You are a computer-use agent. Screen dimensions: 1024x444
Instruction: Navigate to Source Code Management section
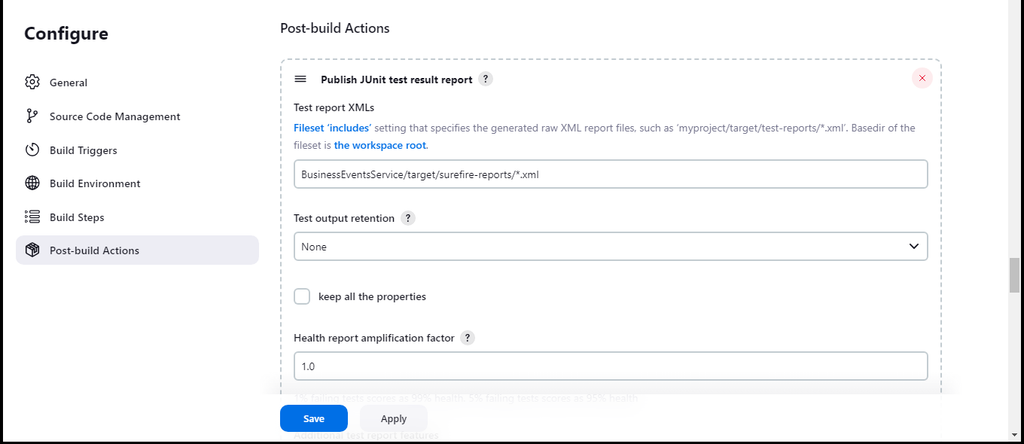coord(115,116)
